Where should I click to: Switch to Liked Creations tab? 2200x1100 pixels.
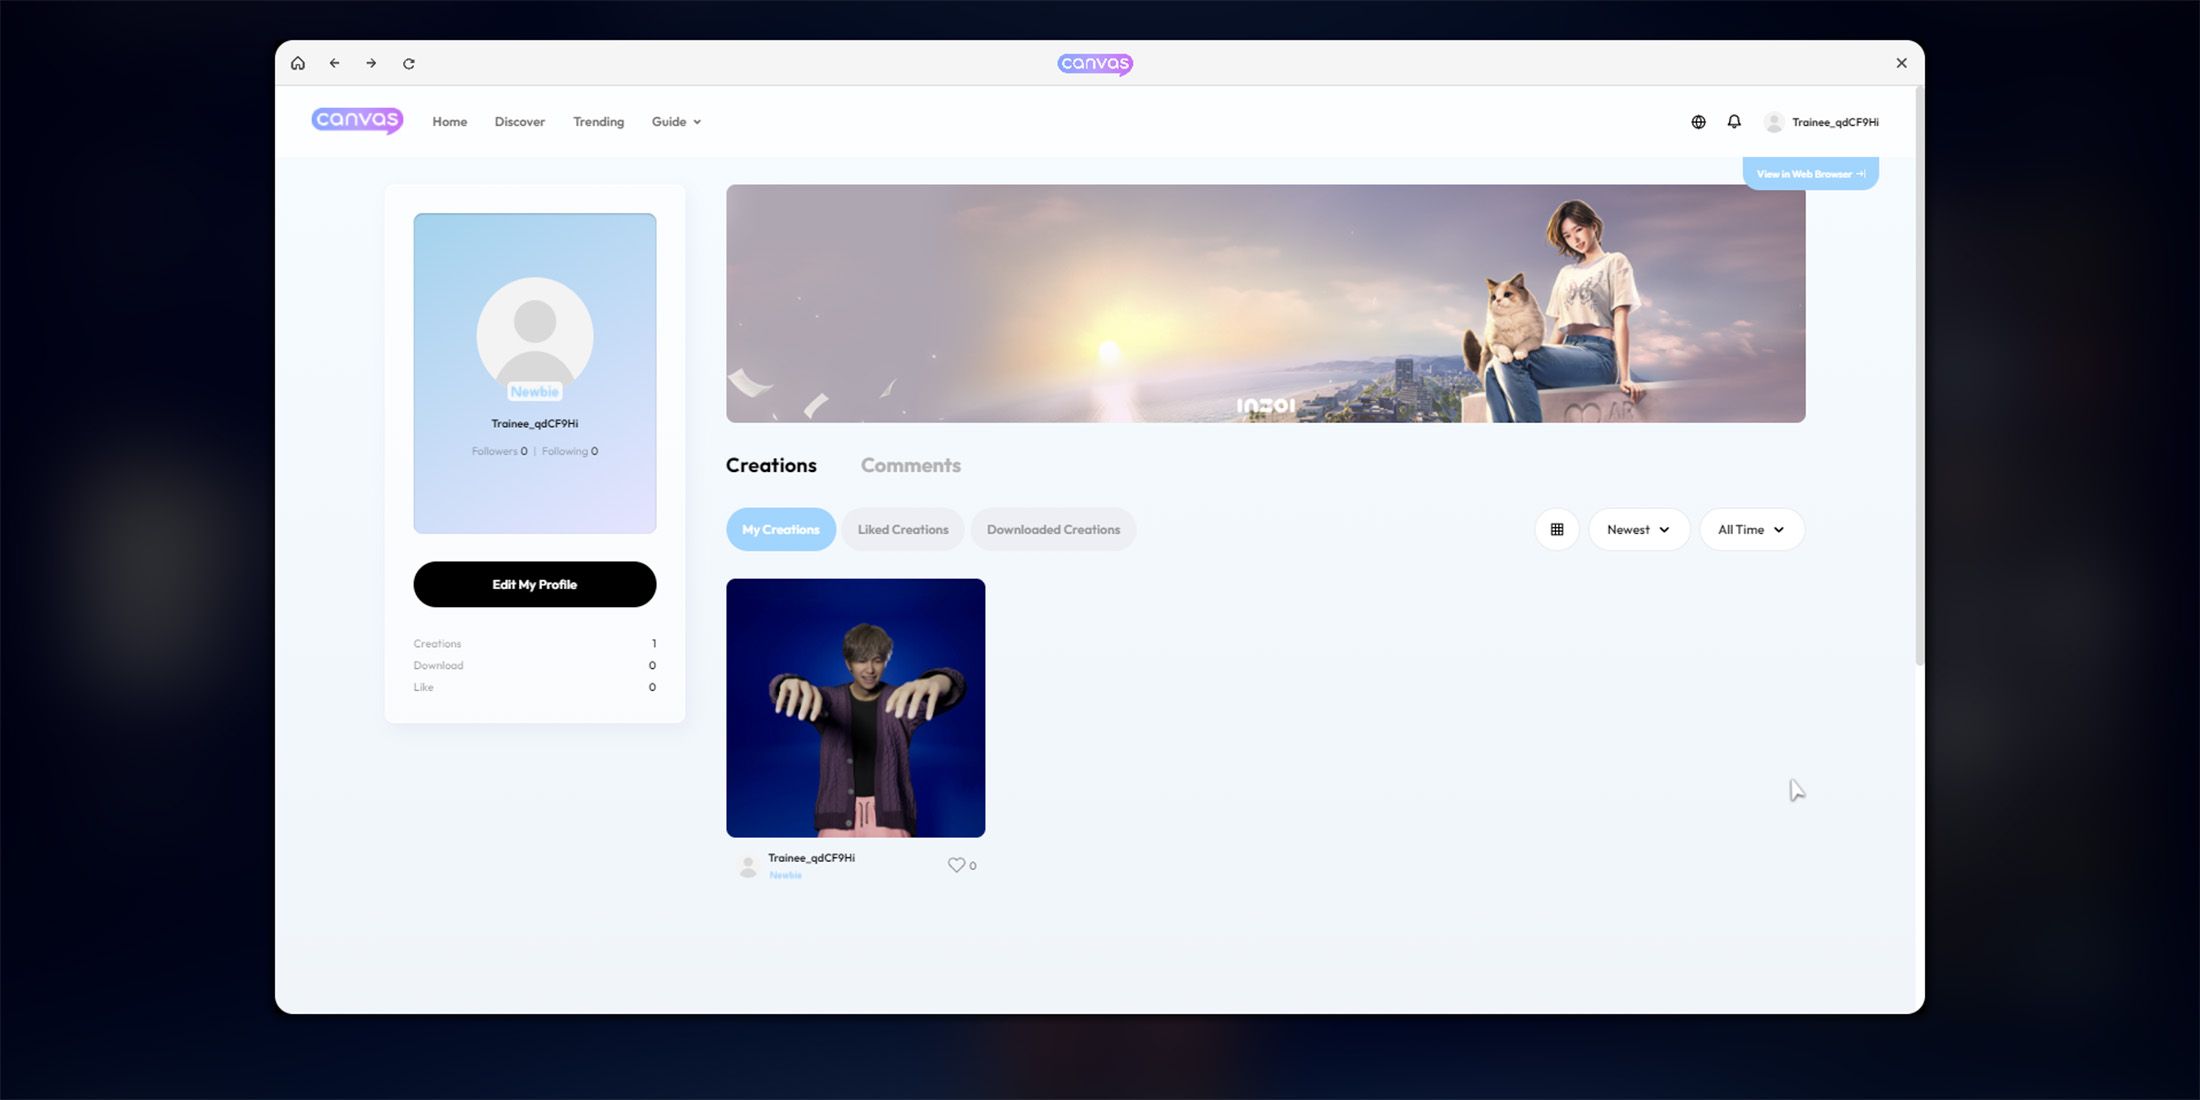tap(902, 529)
